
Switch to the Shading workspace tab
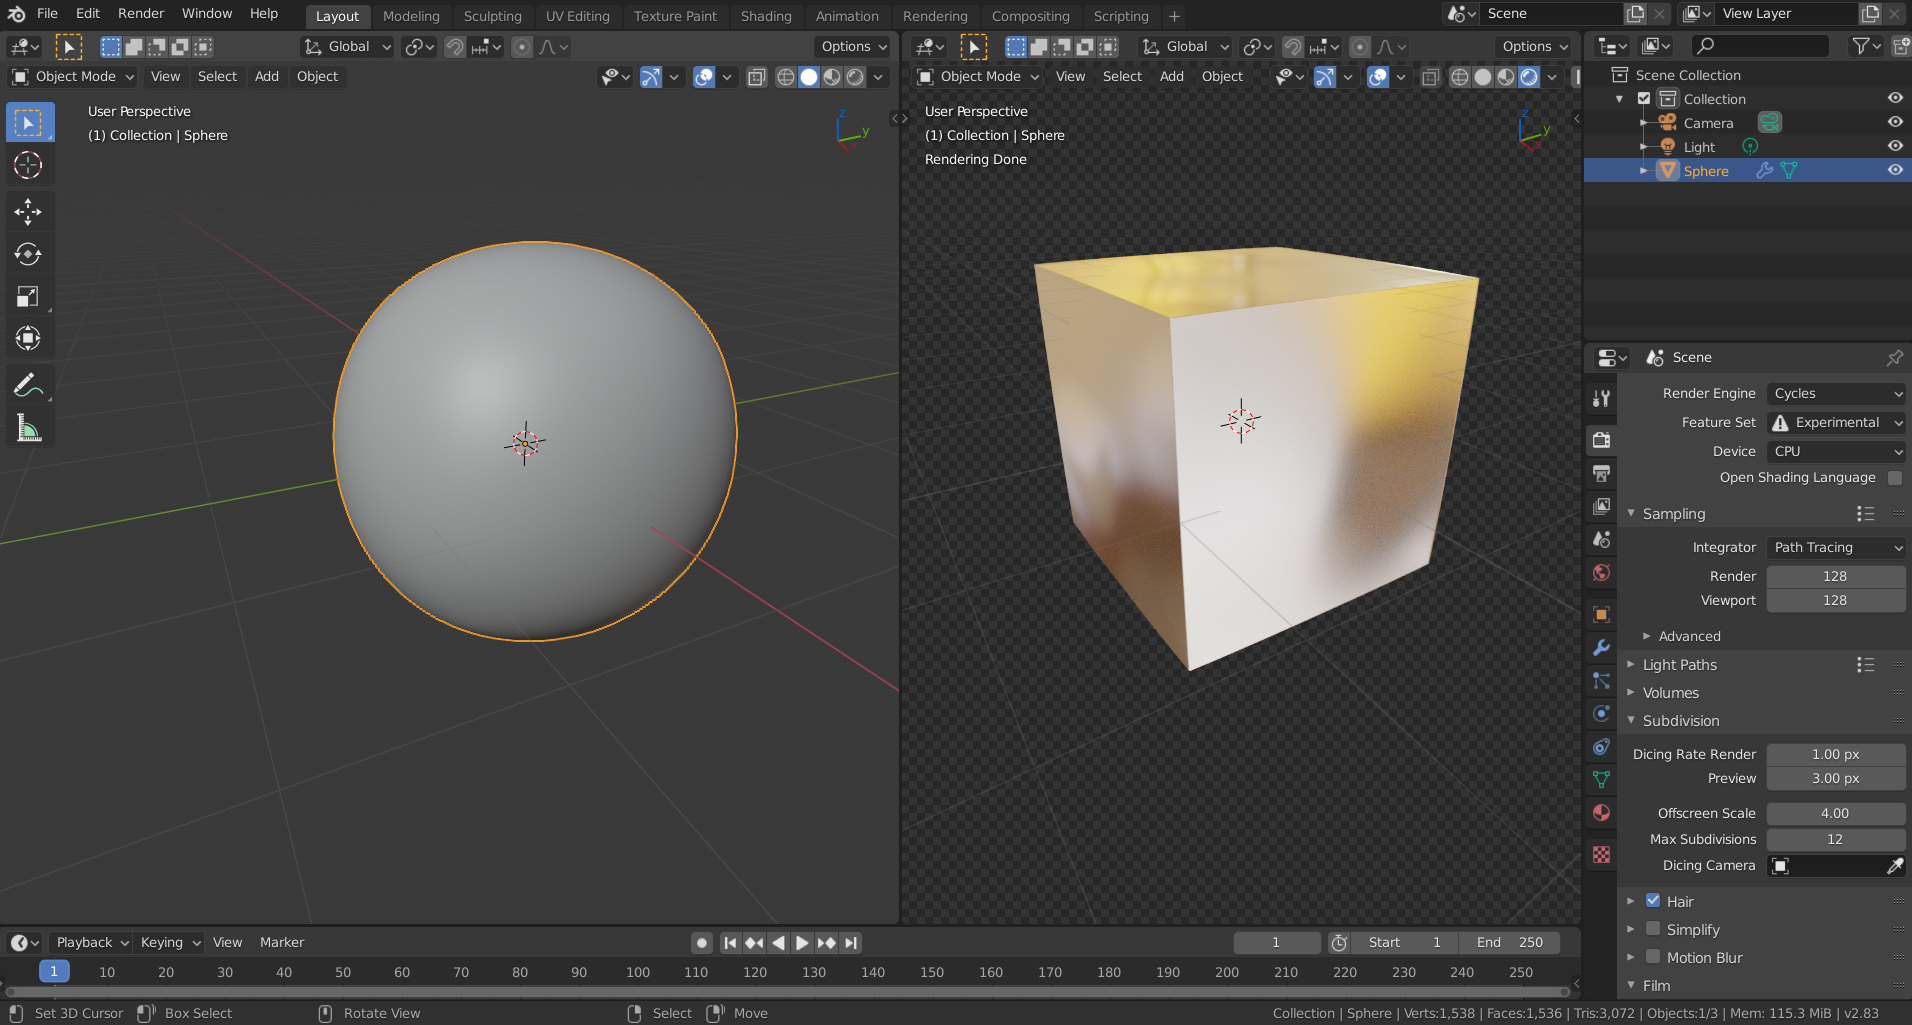[x=766, y=16]
